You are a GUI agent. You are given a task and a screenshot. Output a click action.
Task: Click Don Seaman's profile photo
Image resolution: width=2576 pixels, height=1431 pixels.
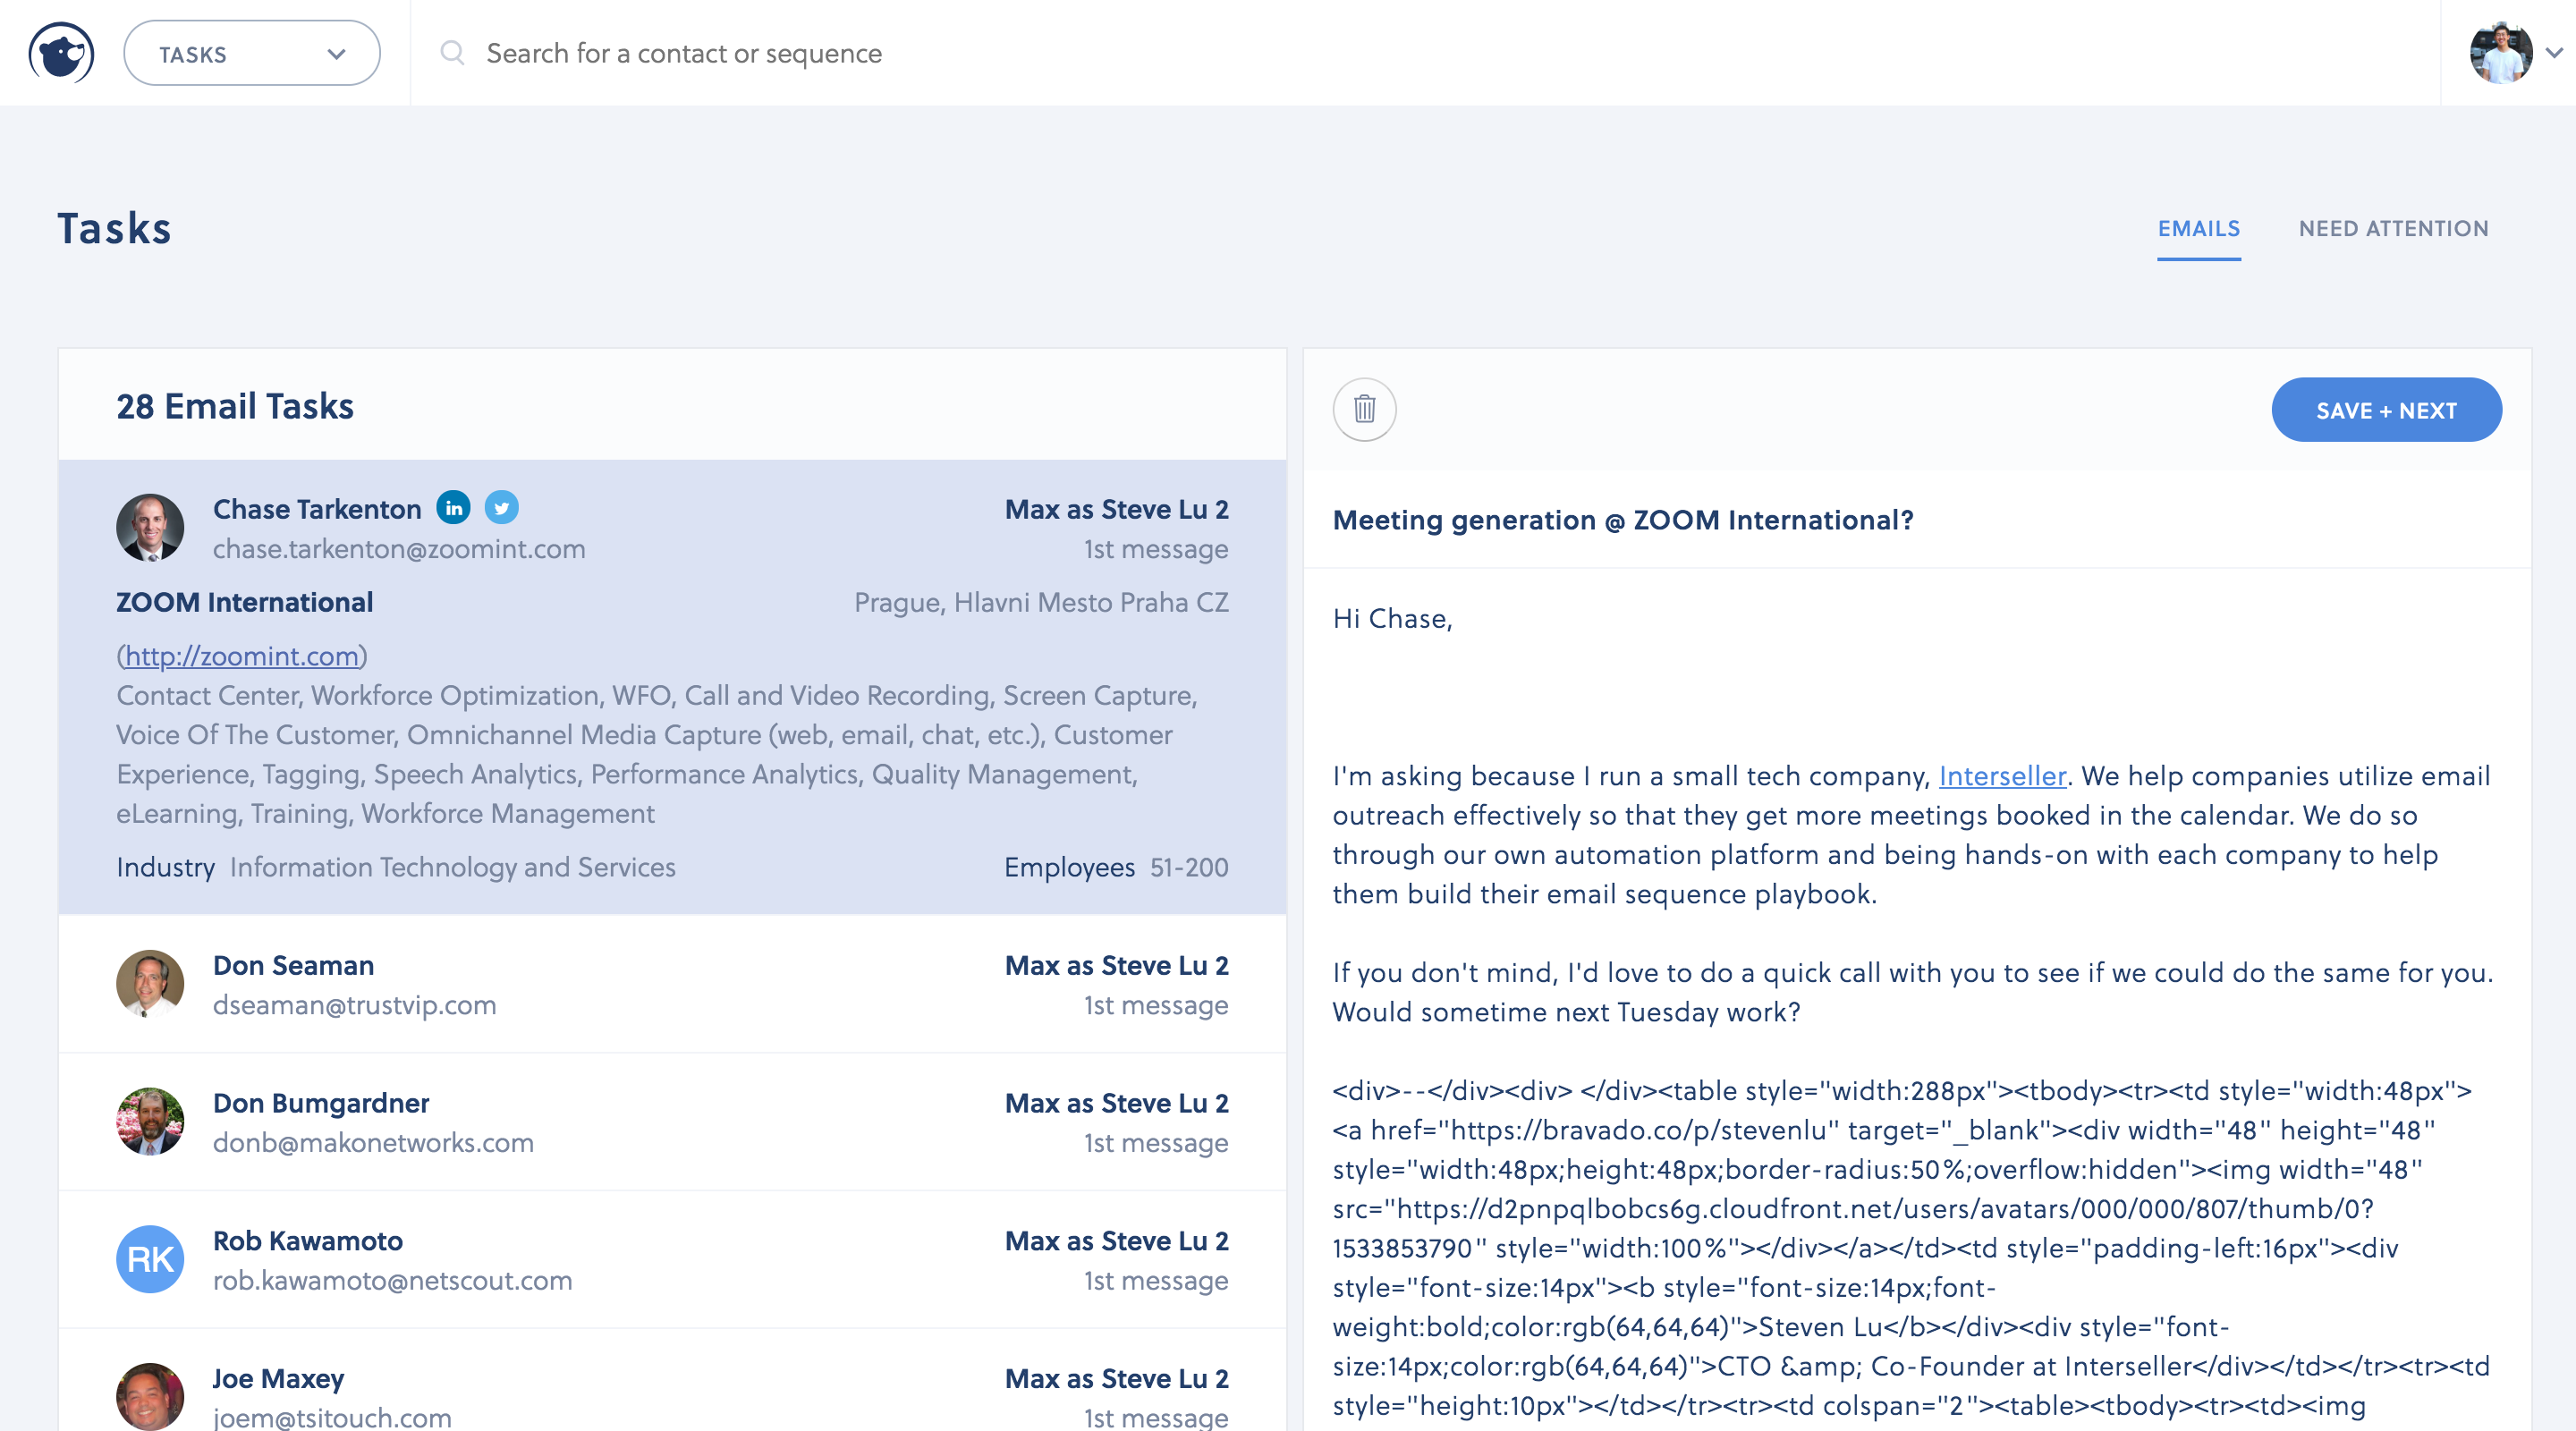pos(150,983)
